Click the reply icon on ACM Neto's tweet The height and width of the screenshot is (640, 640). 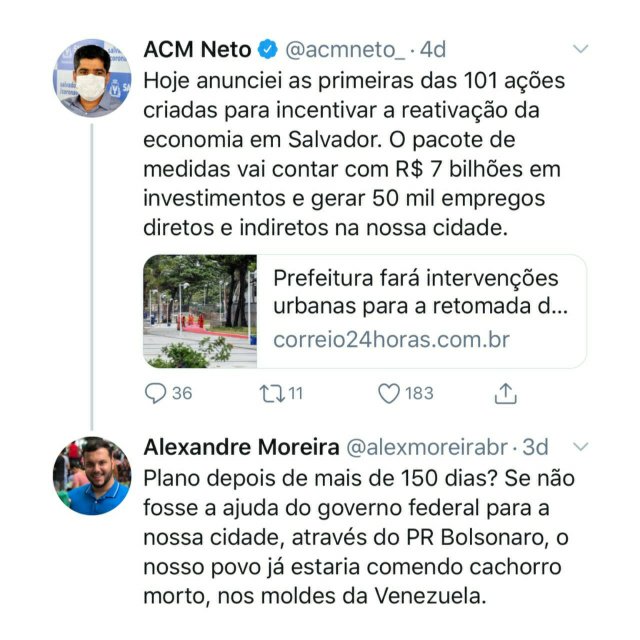pos(155,393)
